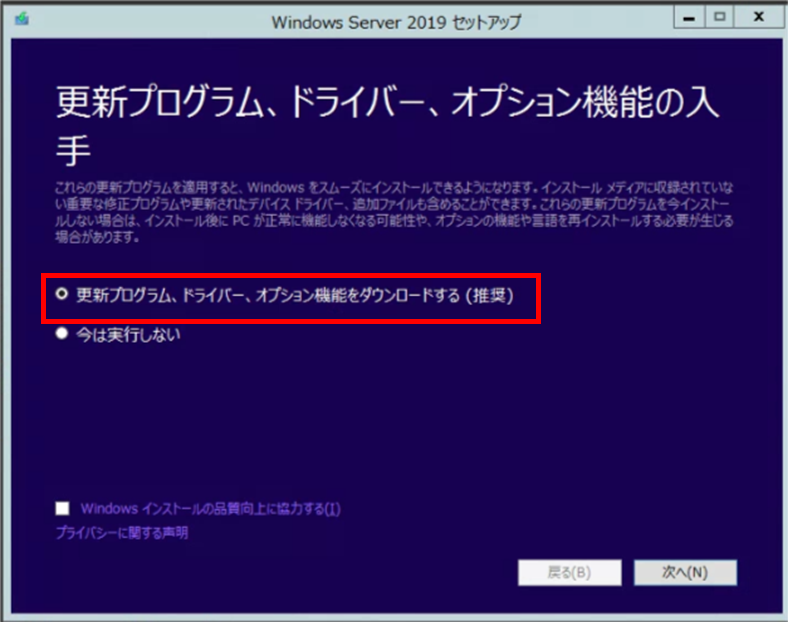788x622 pixels.
Task: Select the download updates (推奨) radio option
Action: coord(62,294)
